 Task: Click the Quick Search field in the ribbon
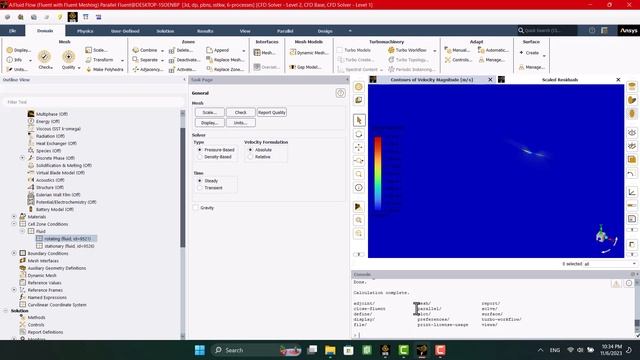pos(547,30)
